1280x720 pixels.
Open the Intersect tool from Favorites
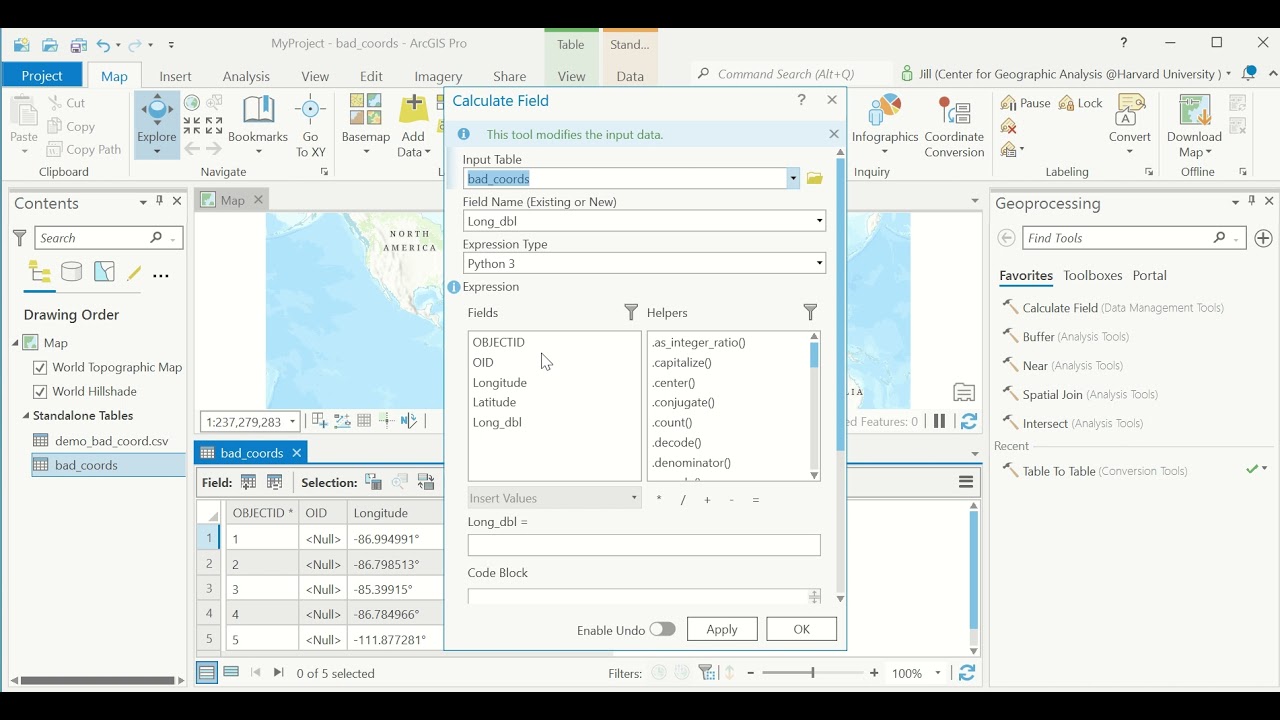pyautogui.click(x=1072, y=423)
